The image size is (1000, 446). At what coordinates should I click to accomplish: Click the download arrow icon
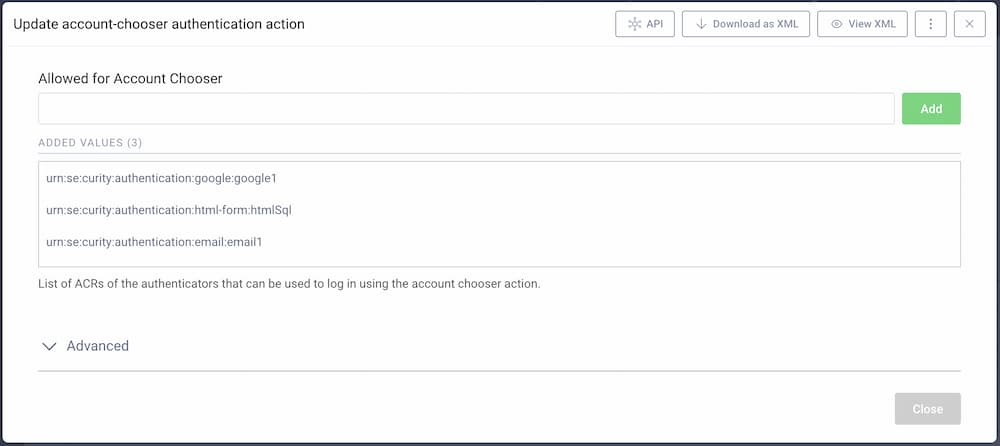pos(701,24)
